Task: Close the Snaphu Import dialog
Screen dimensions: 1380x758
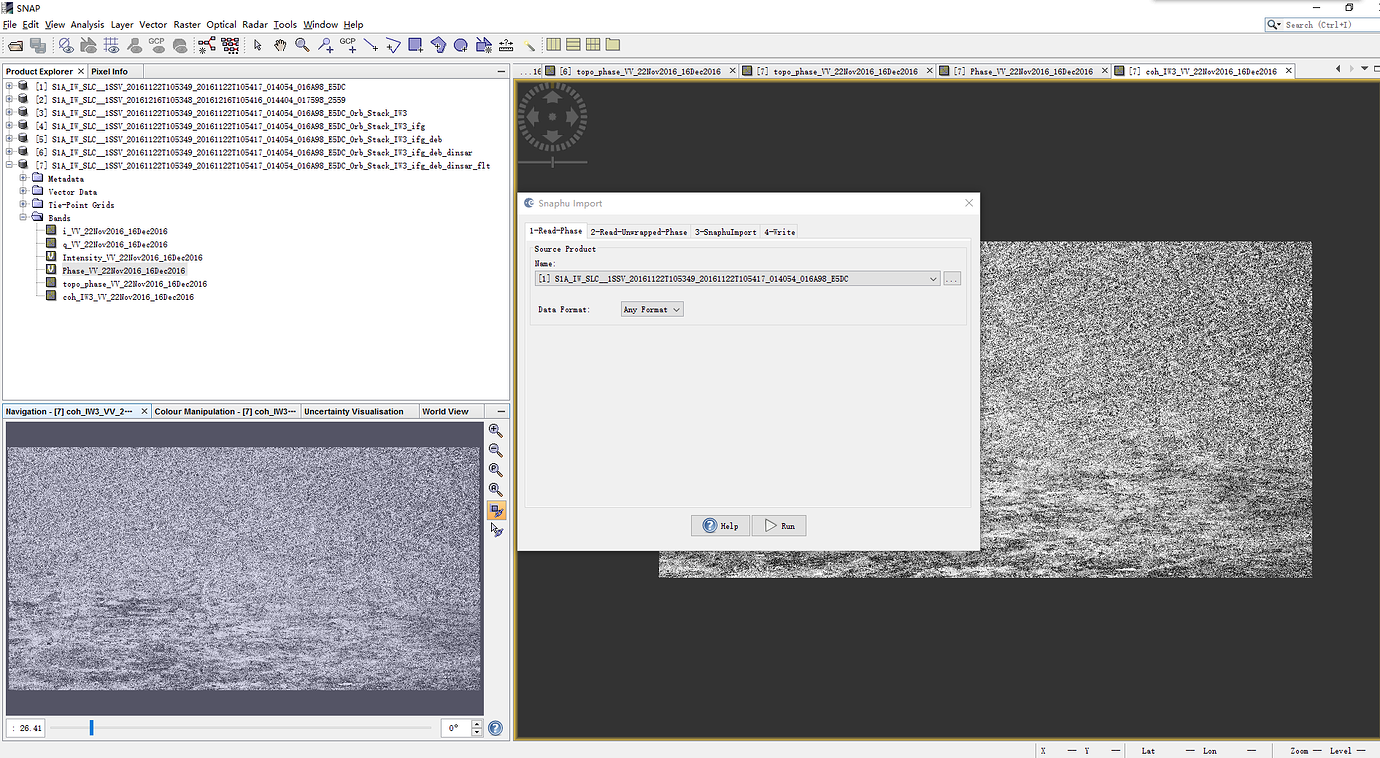Action: point(968,203)
